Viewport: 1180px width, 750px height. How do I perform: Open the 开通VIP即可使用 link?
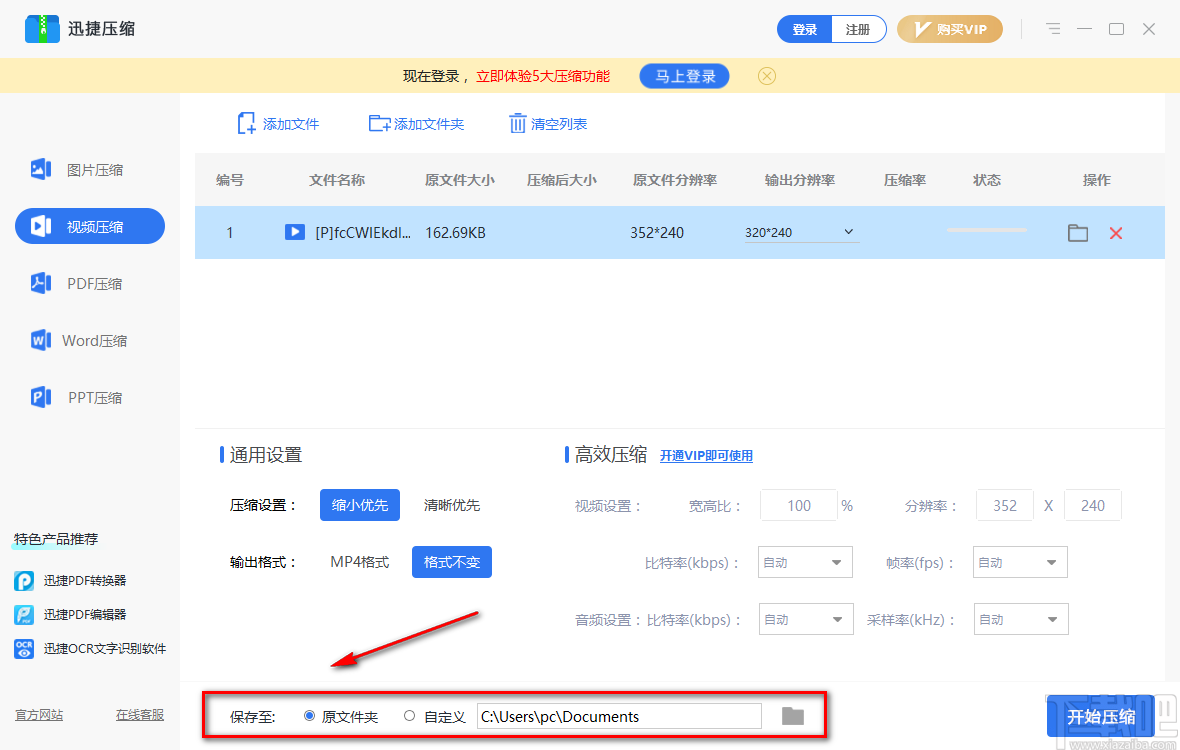click(706, 455)
